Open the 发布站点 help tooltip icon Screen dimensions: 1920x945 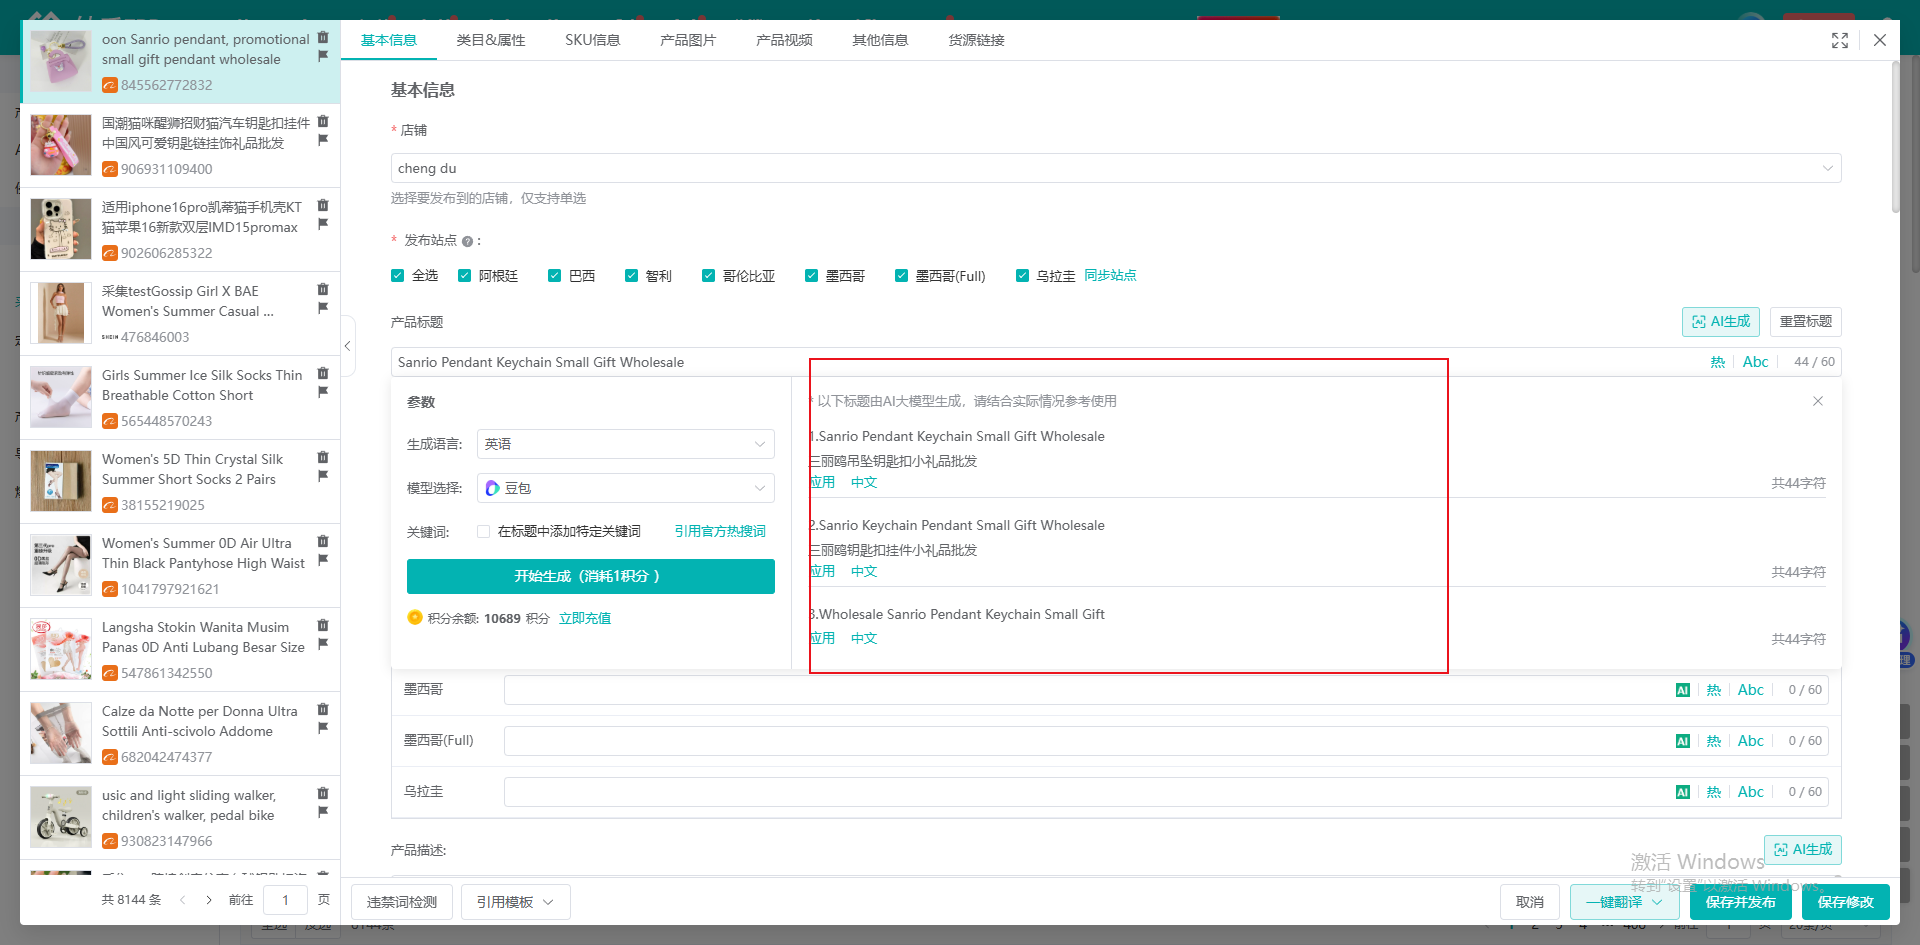coord(467,241)
